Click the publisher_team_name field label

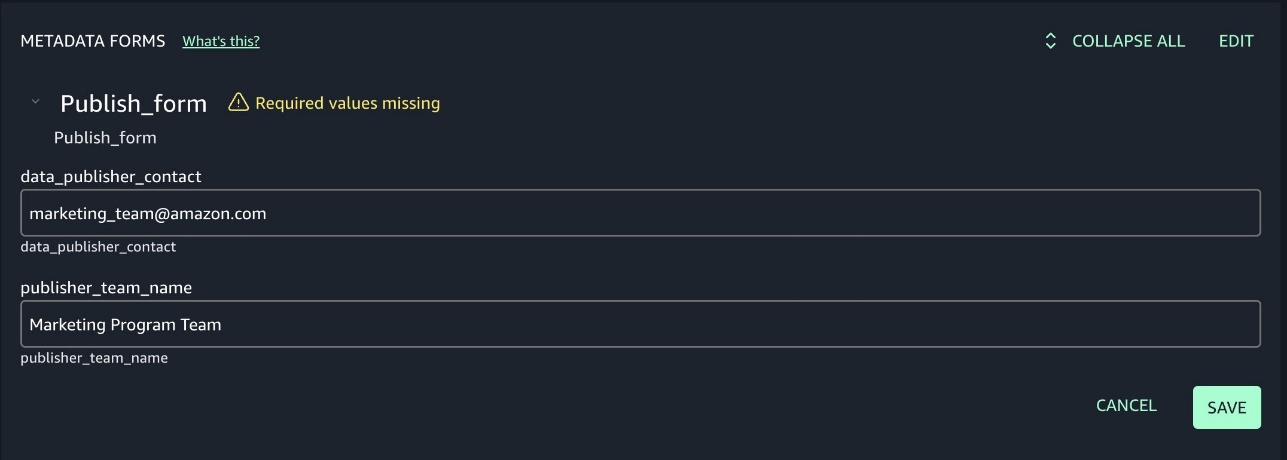click(x=106, y=287)
